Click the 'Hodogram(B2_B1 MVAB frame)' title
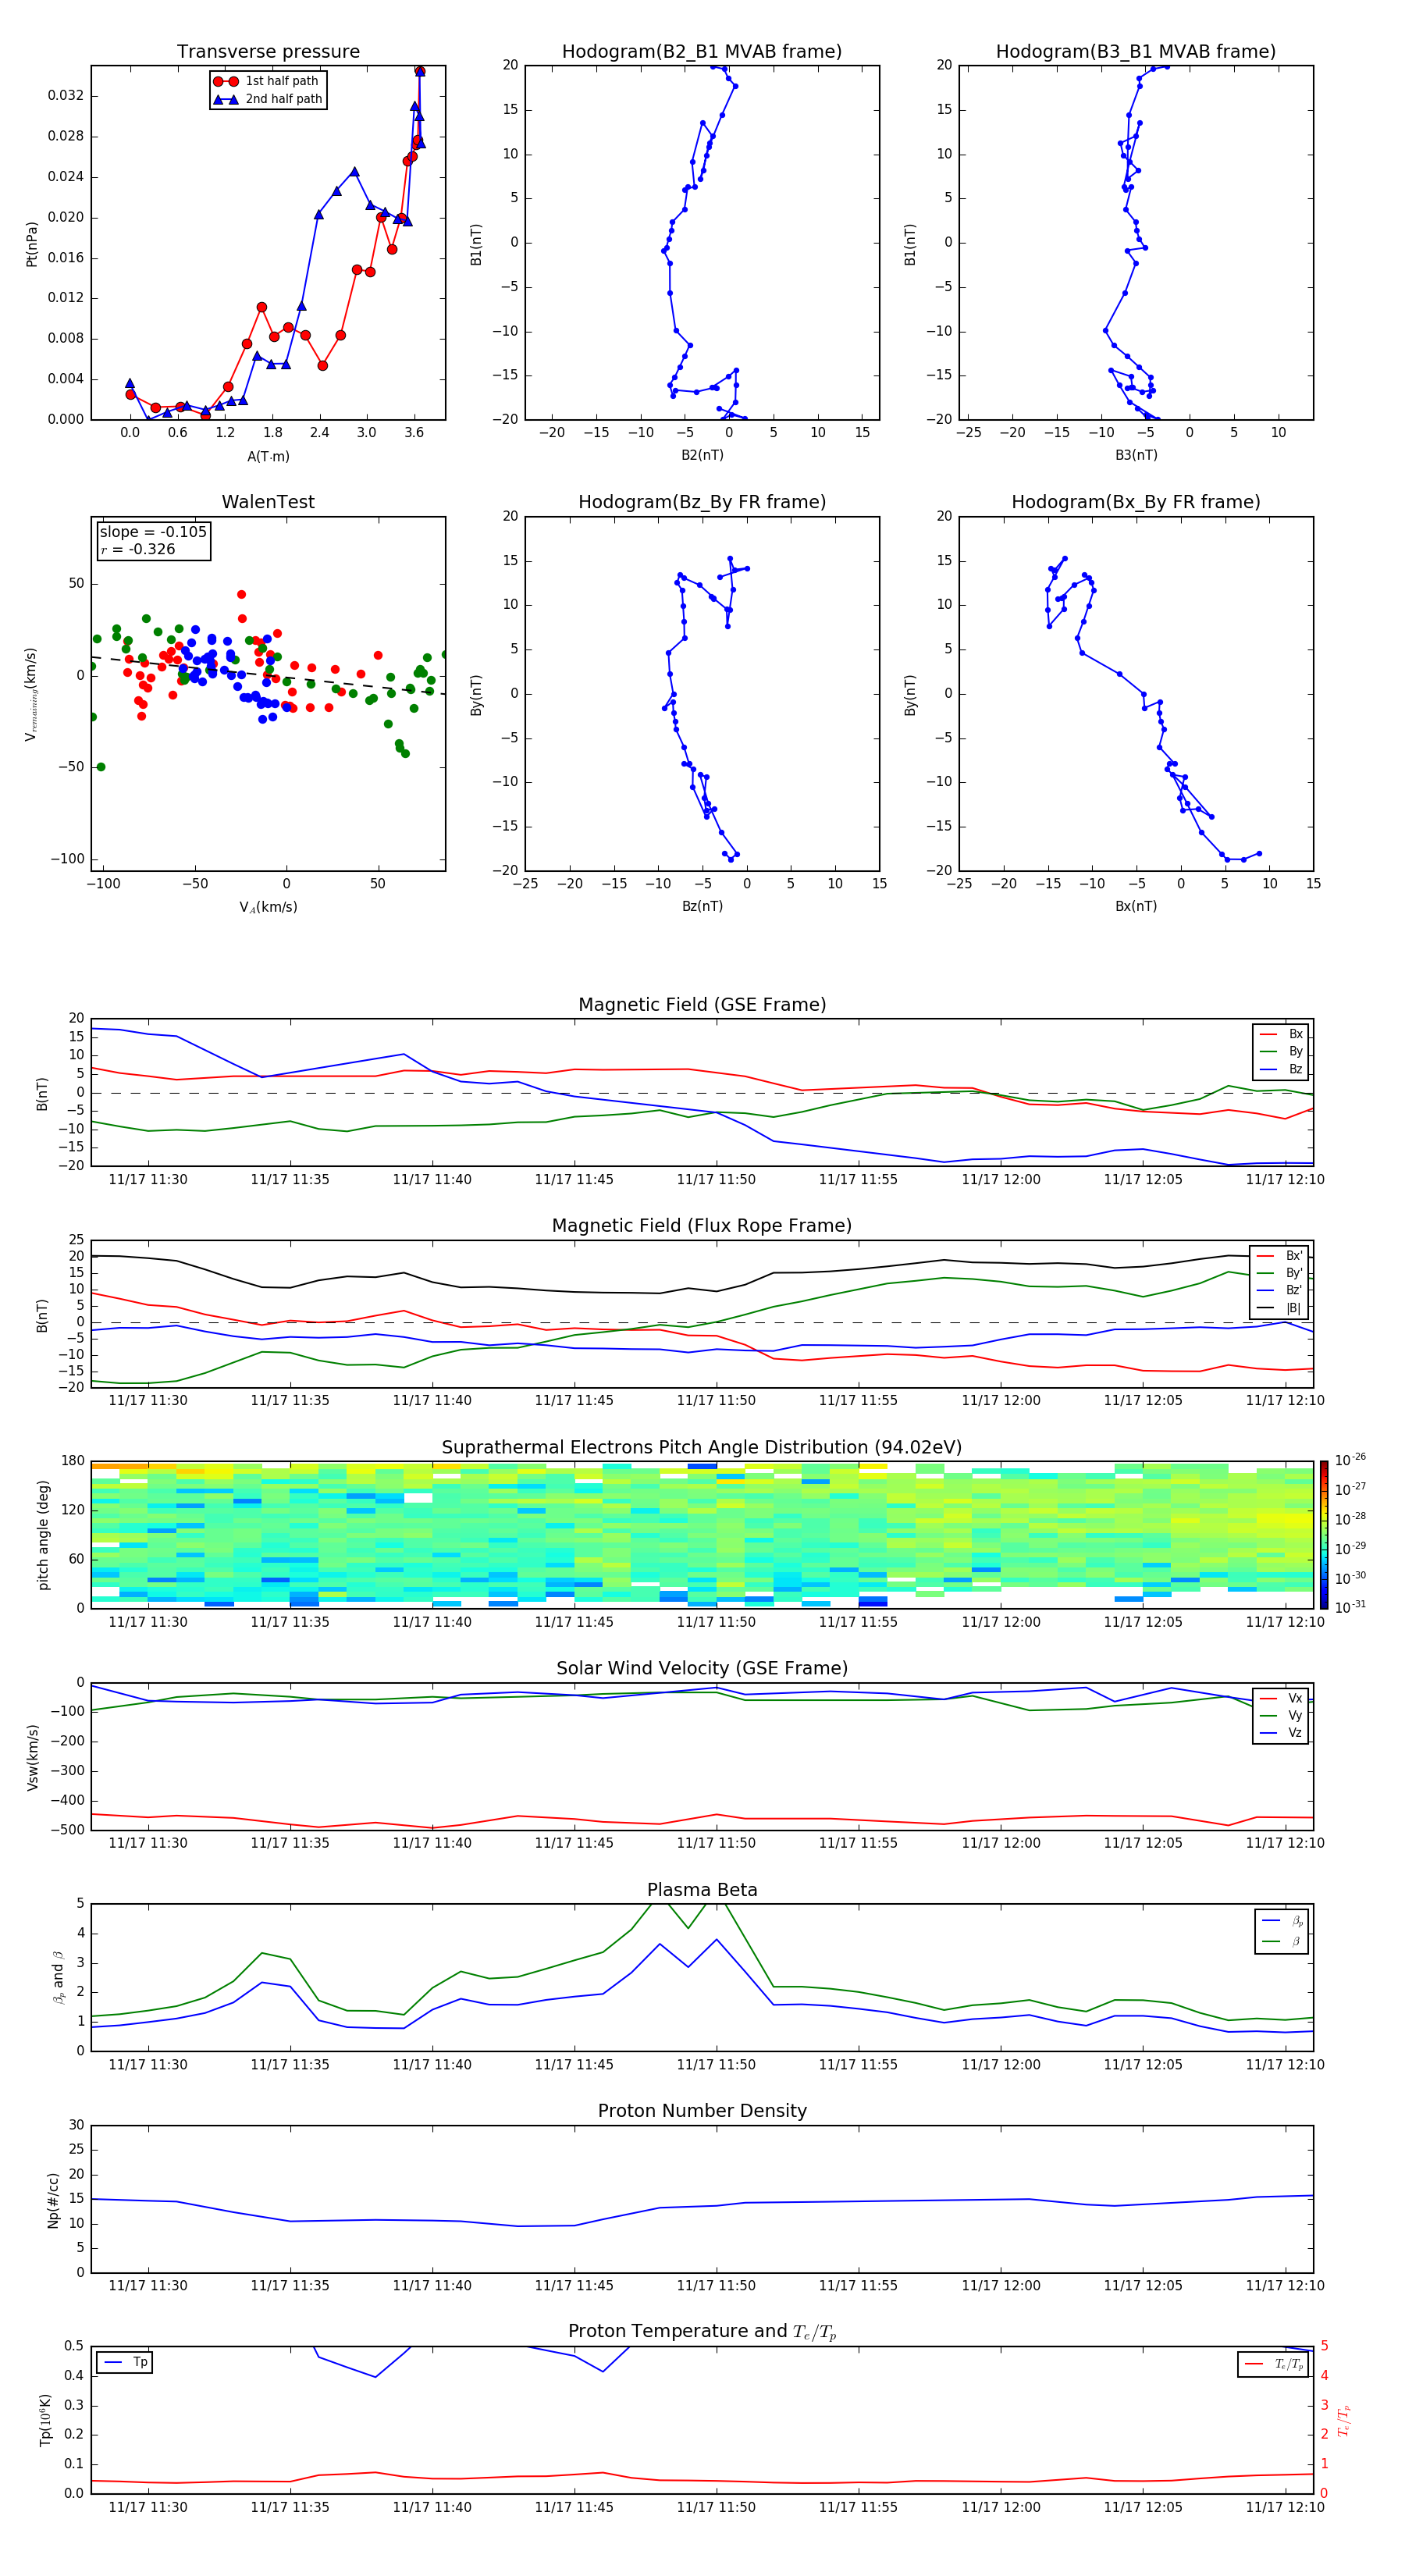Image resolution: width=1405 pixels, height=2576 pixels. coord(702,51)
